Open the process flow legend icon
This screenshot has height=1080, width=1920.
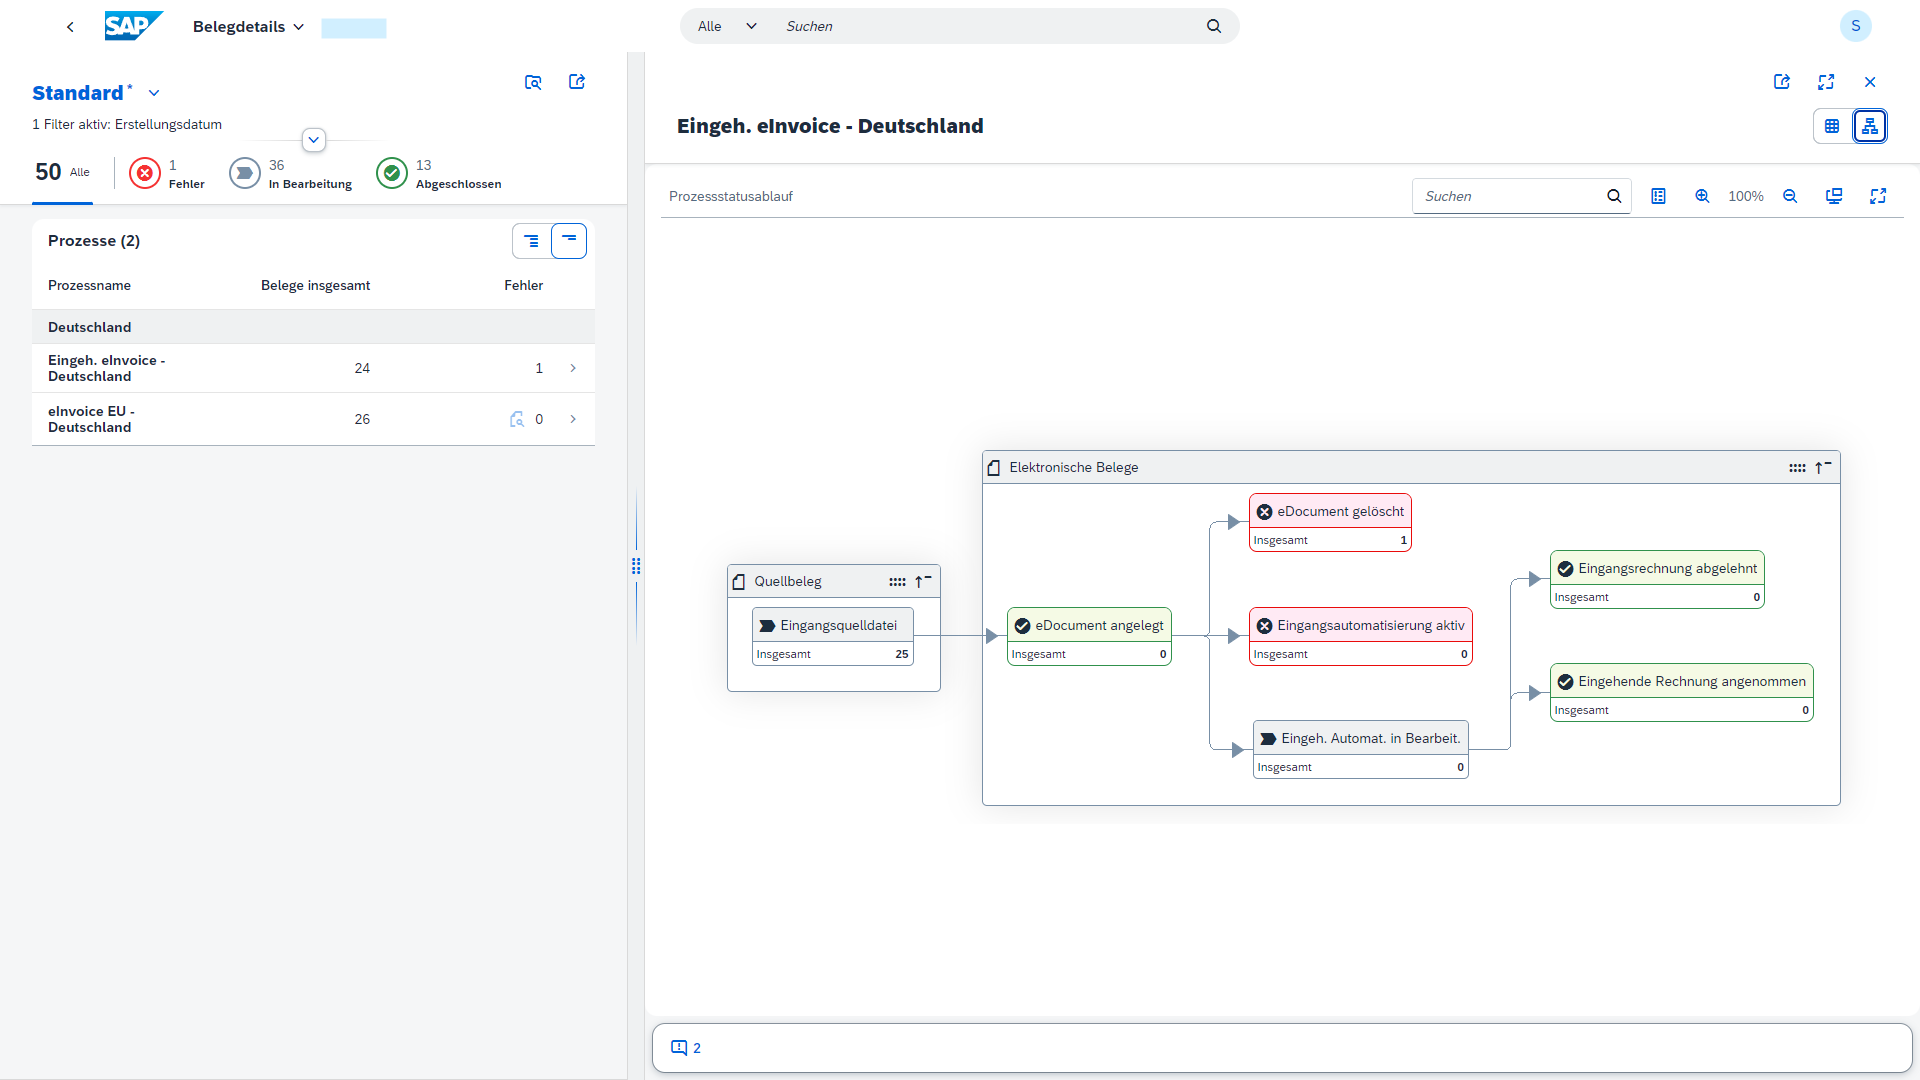[x=1658, y=196]
